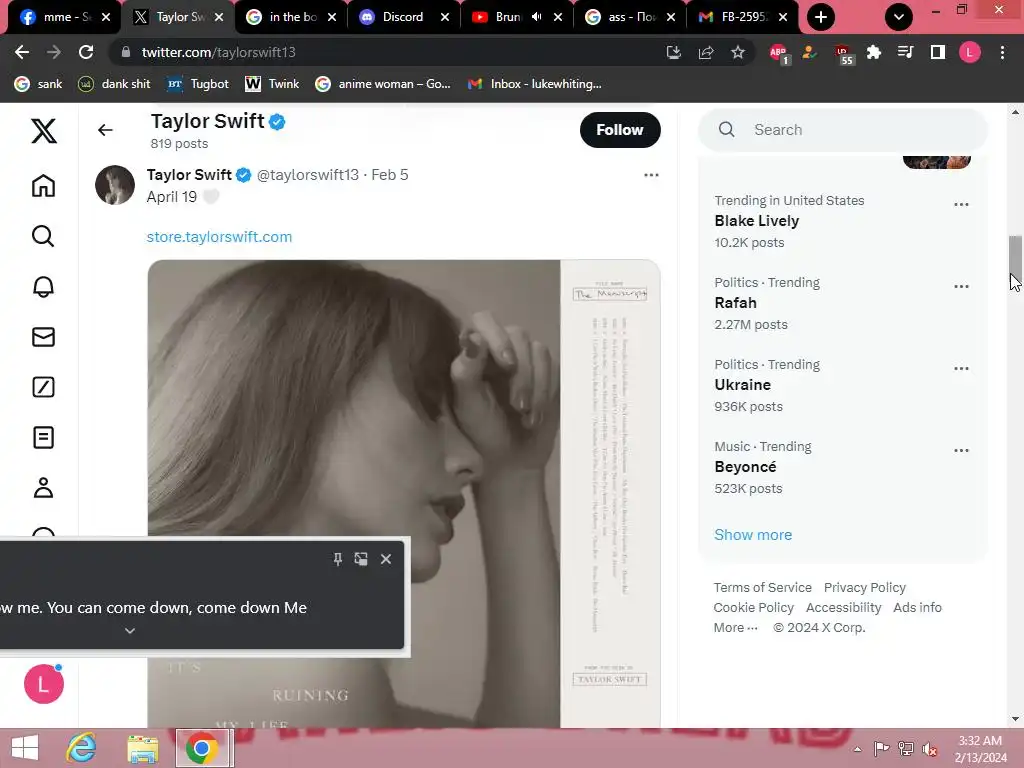Open Ukraine trending topic
This screenshot has height=768, width=1024.
[743, 385]
